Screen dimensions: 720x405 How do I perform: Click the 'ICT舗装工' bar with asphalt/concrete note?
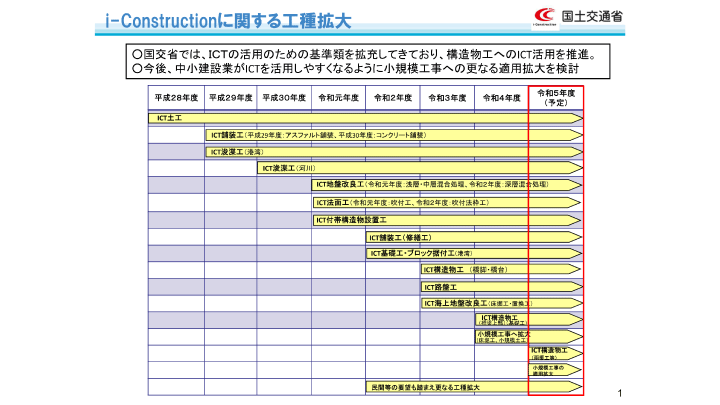394,135
